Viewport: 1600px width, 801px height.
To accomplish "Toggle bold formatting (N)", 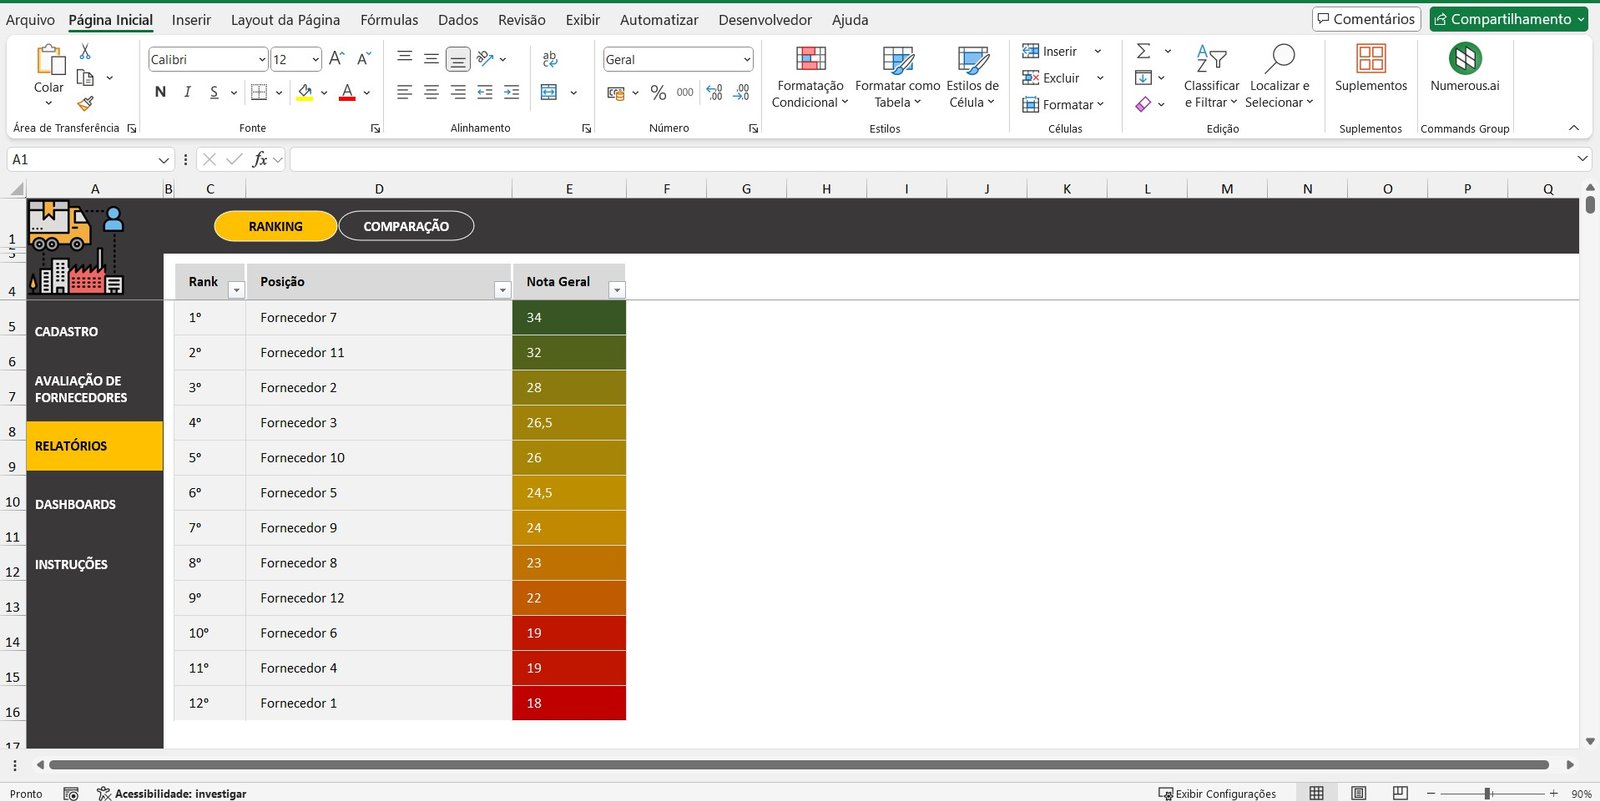I will 160,92.
